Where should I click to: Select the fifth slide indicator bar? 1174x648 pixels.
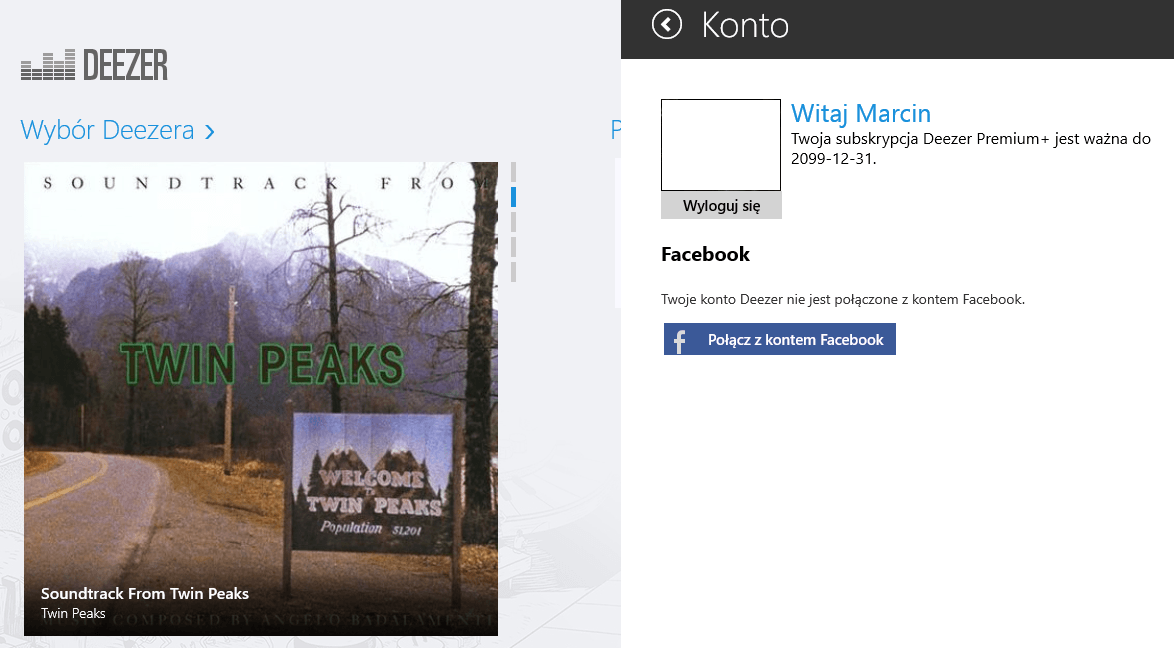[514, 272]
